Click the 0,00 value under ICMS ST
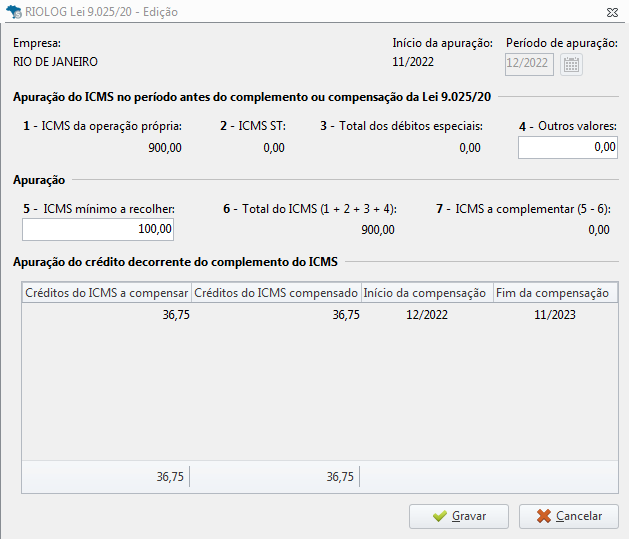Screen dimensions: 629x539 coord(274,148)
